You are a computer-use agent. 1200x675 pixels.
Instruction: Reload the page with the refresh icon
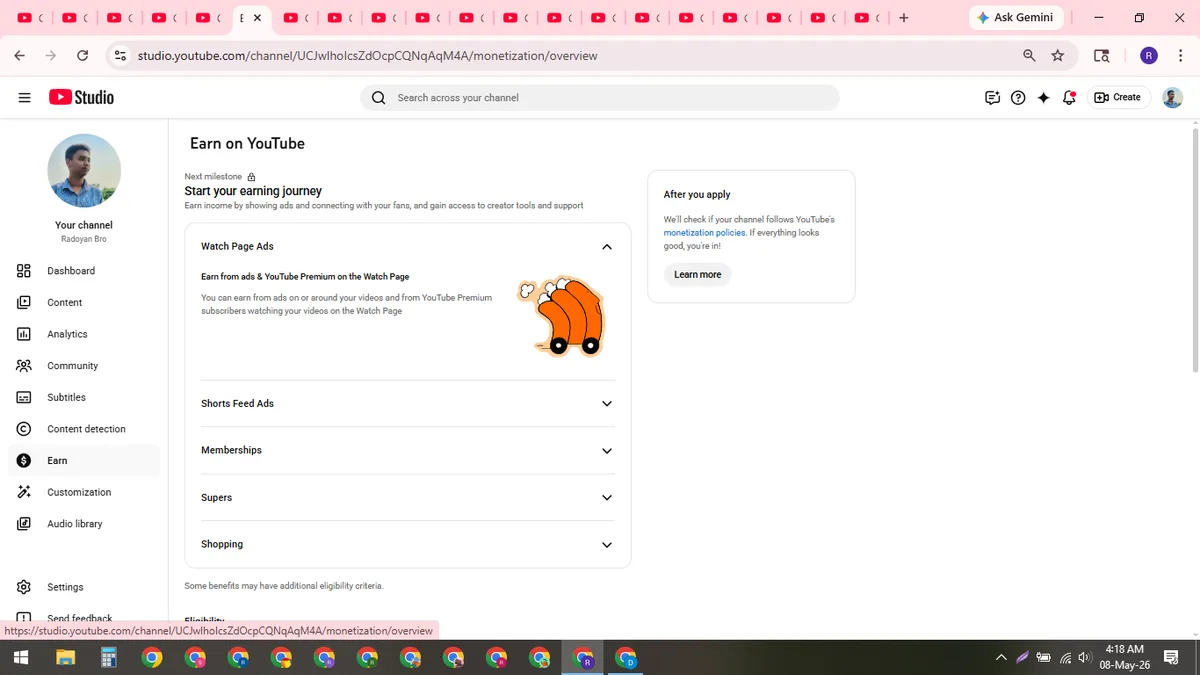tap(83, 56)
